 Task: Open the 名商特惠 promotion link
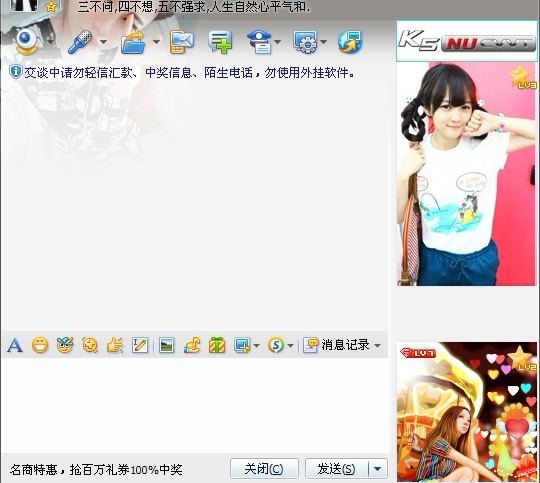point(96,470)
